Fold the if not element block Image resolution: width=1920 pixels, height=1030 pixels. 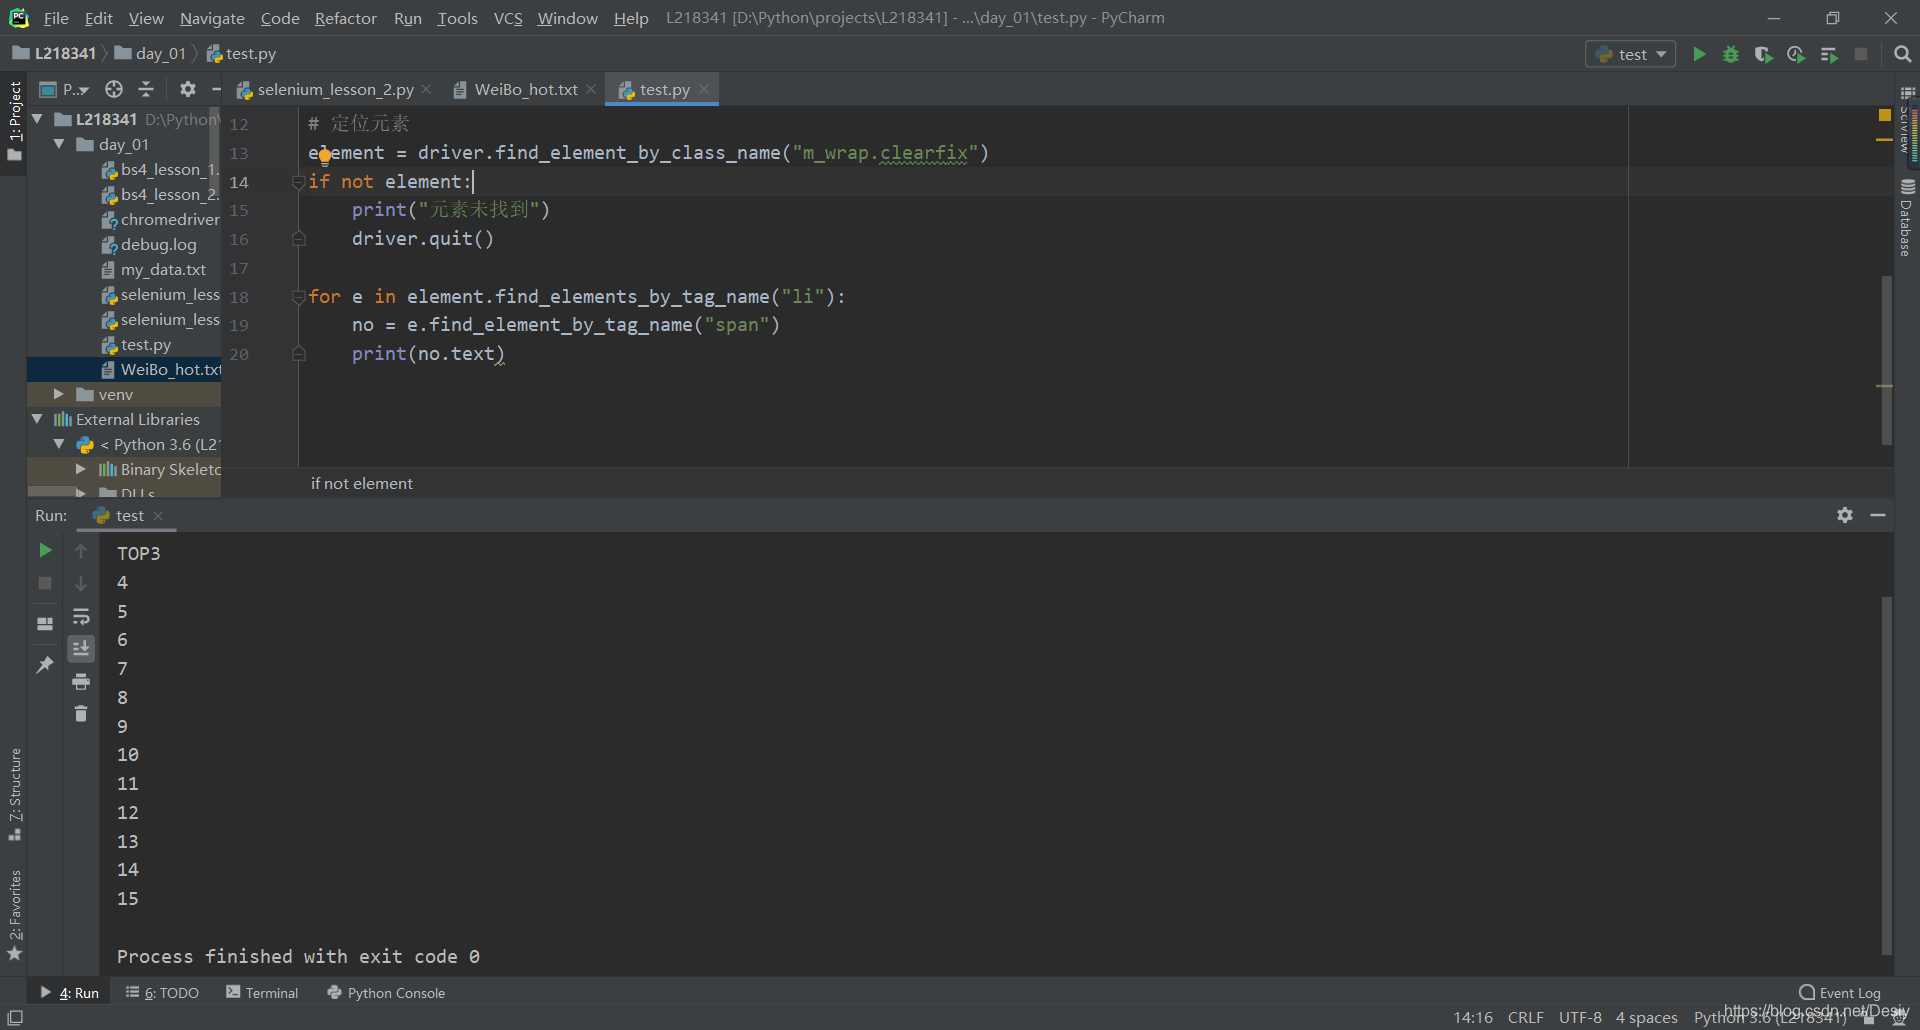coord(297,182)
